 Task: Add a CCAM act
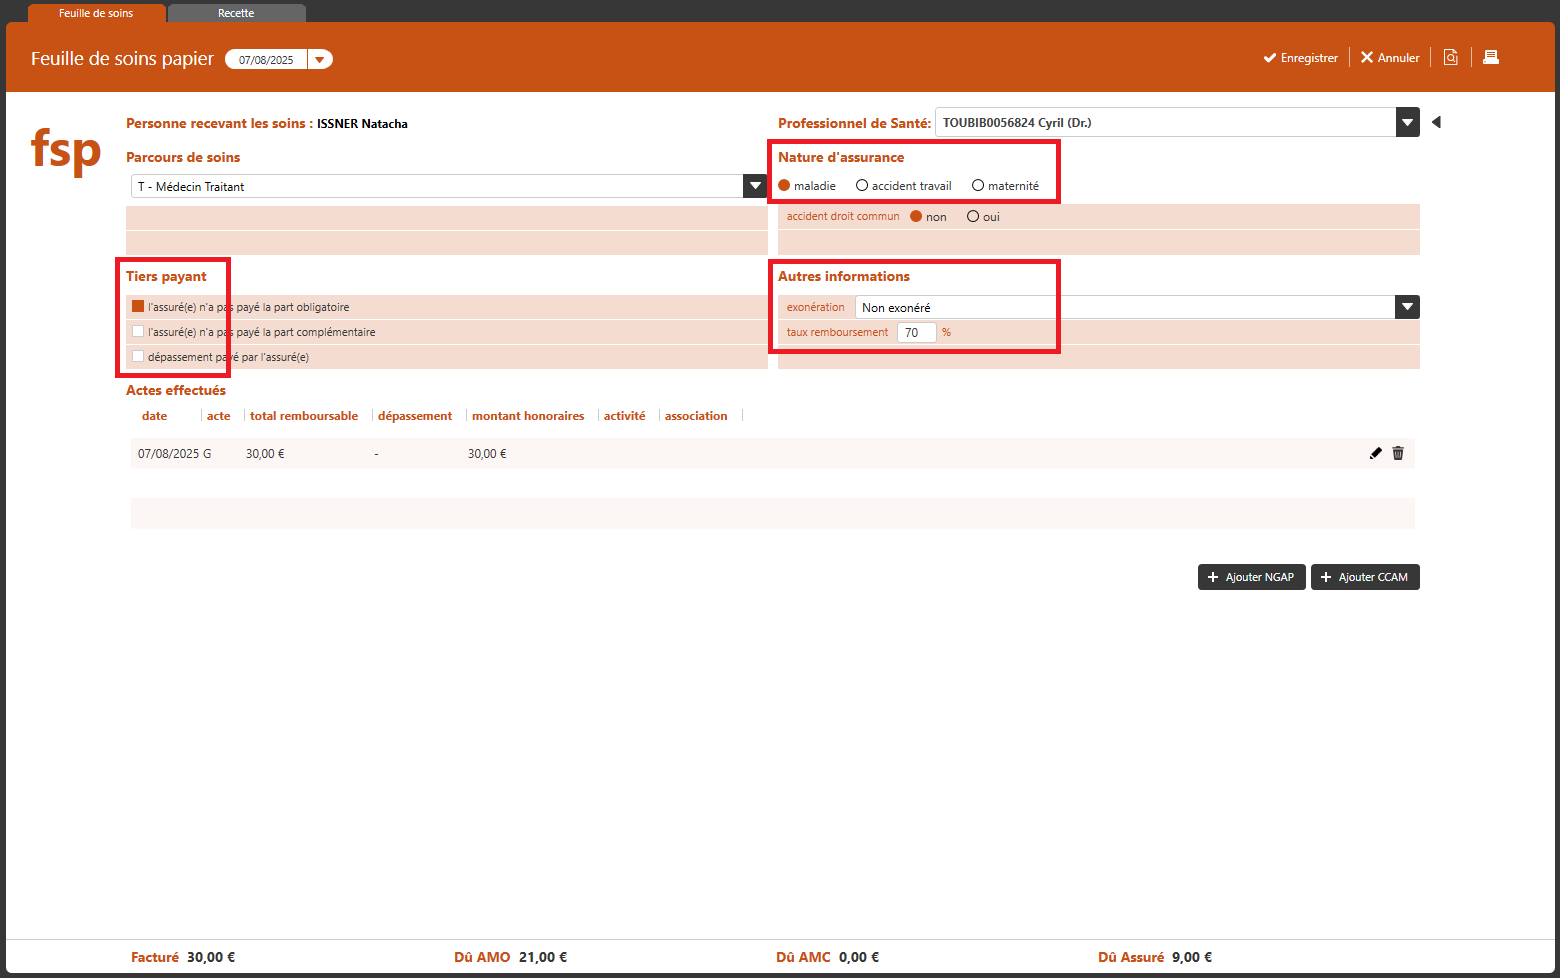click(x=1365, y=577)
